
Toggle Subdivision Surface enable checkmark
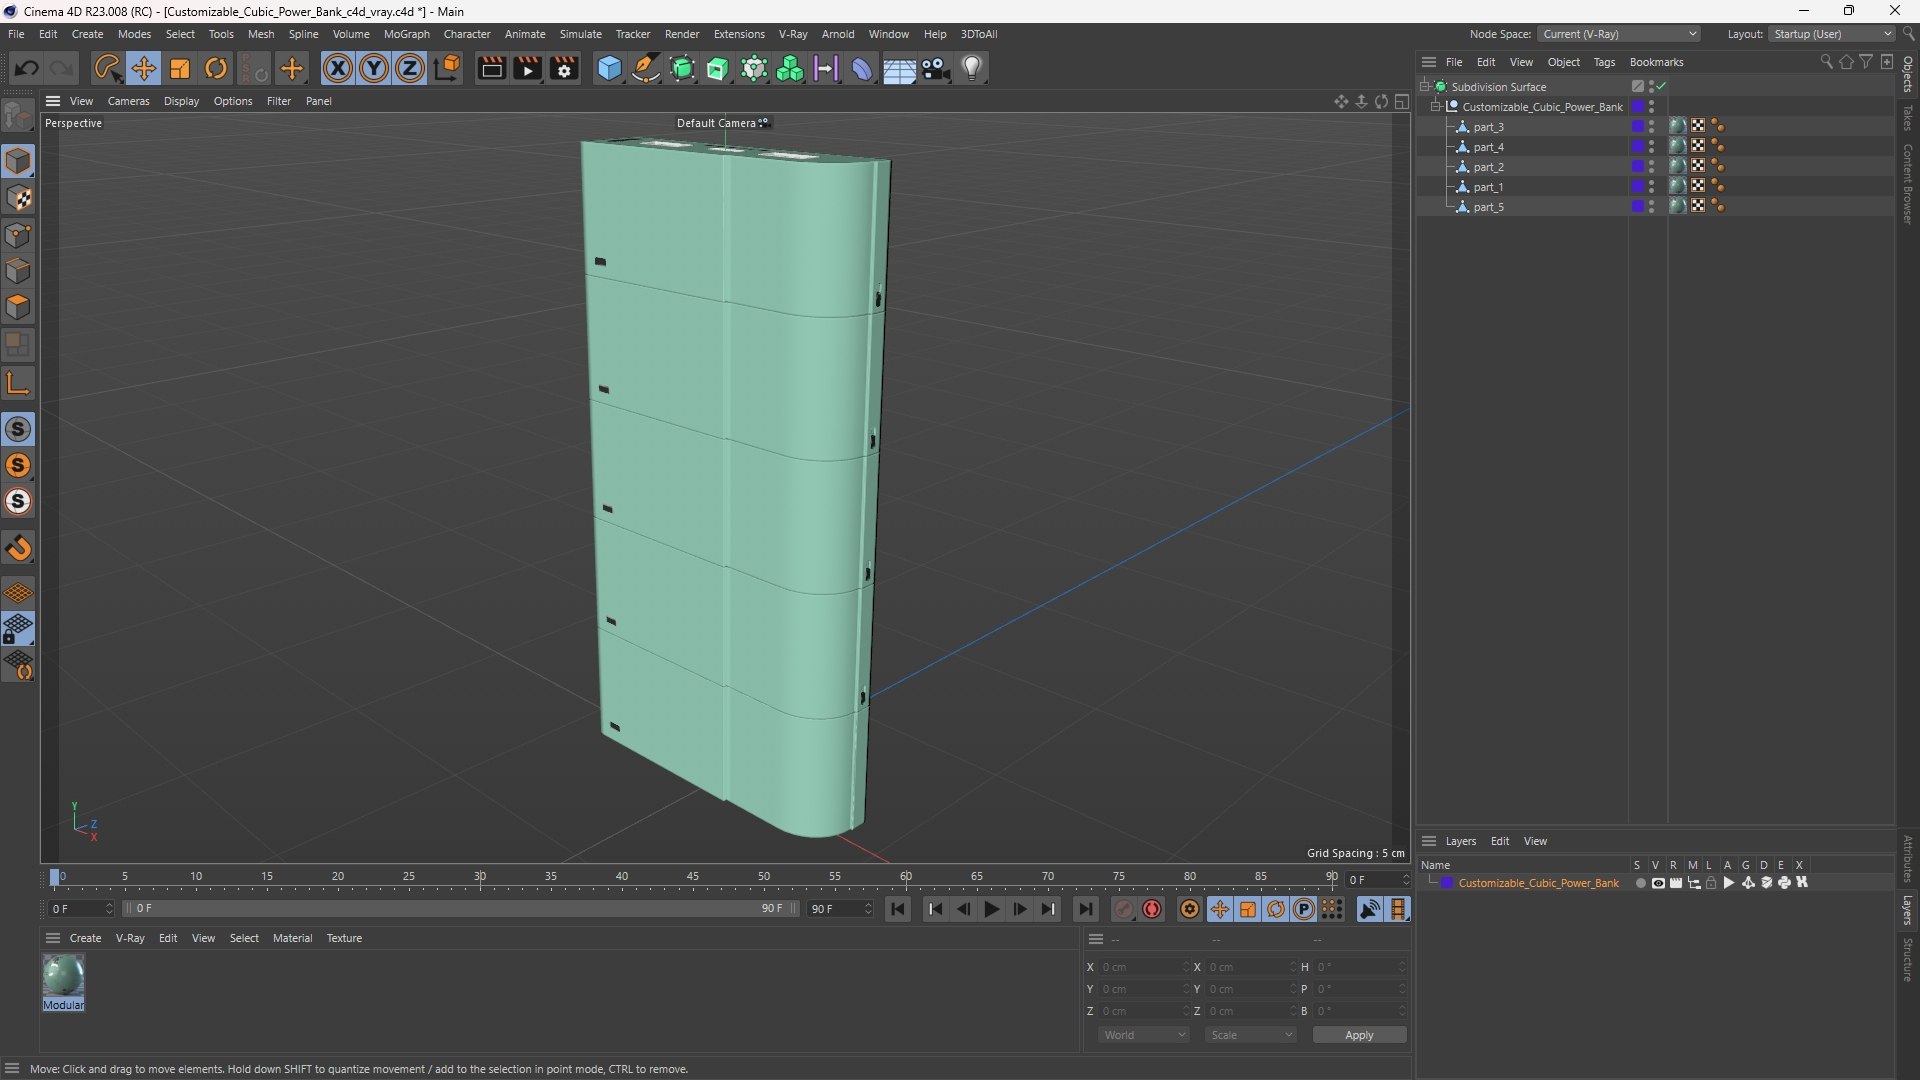click(x=1661, y=86)
